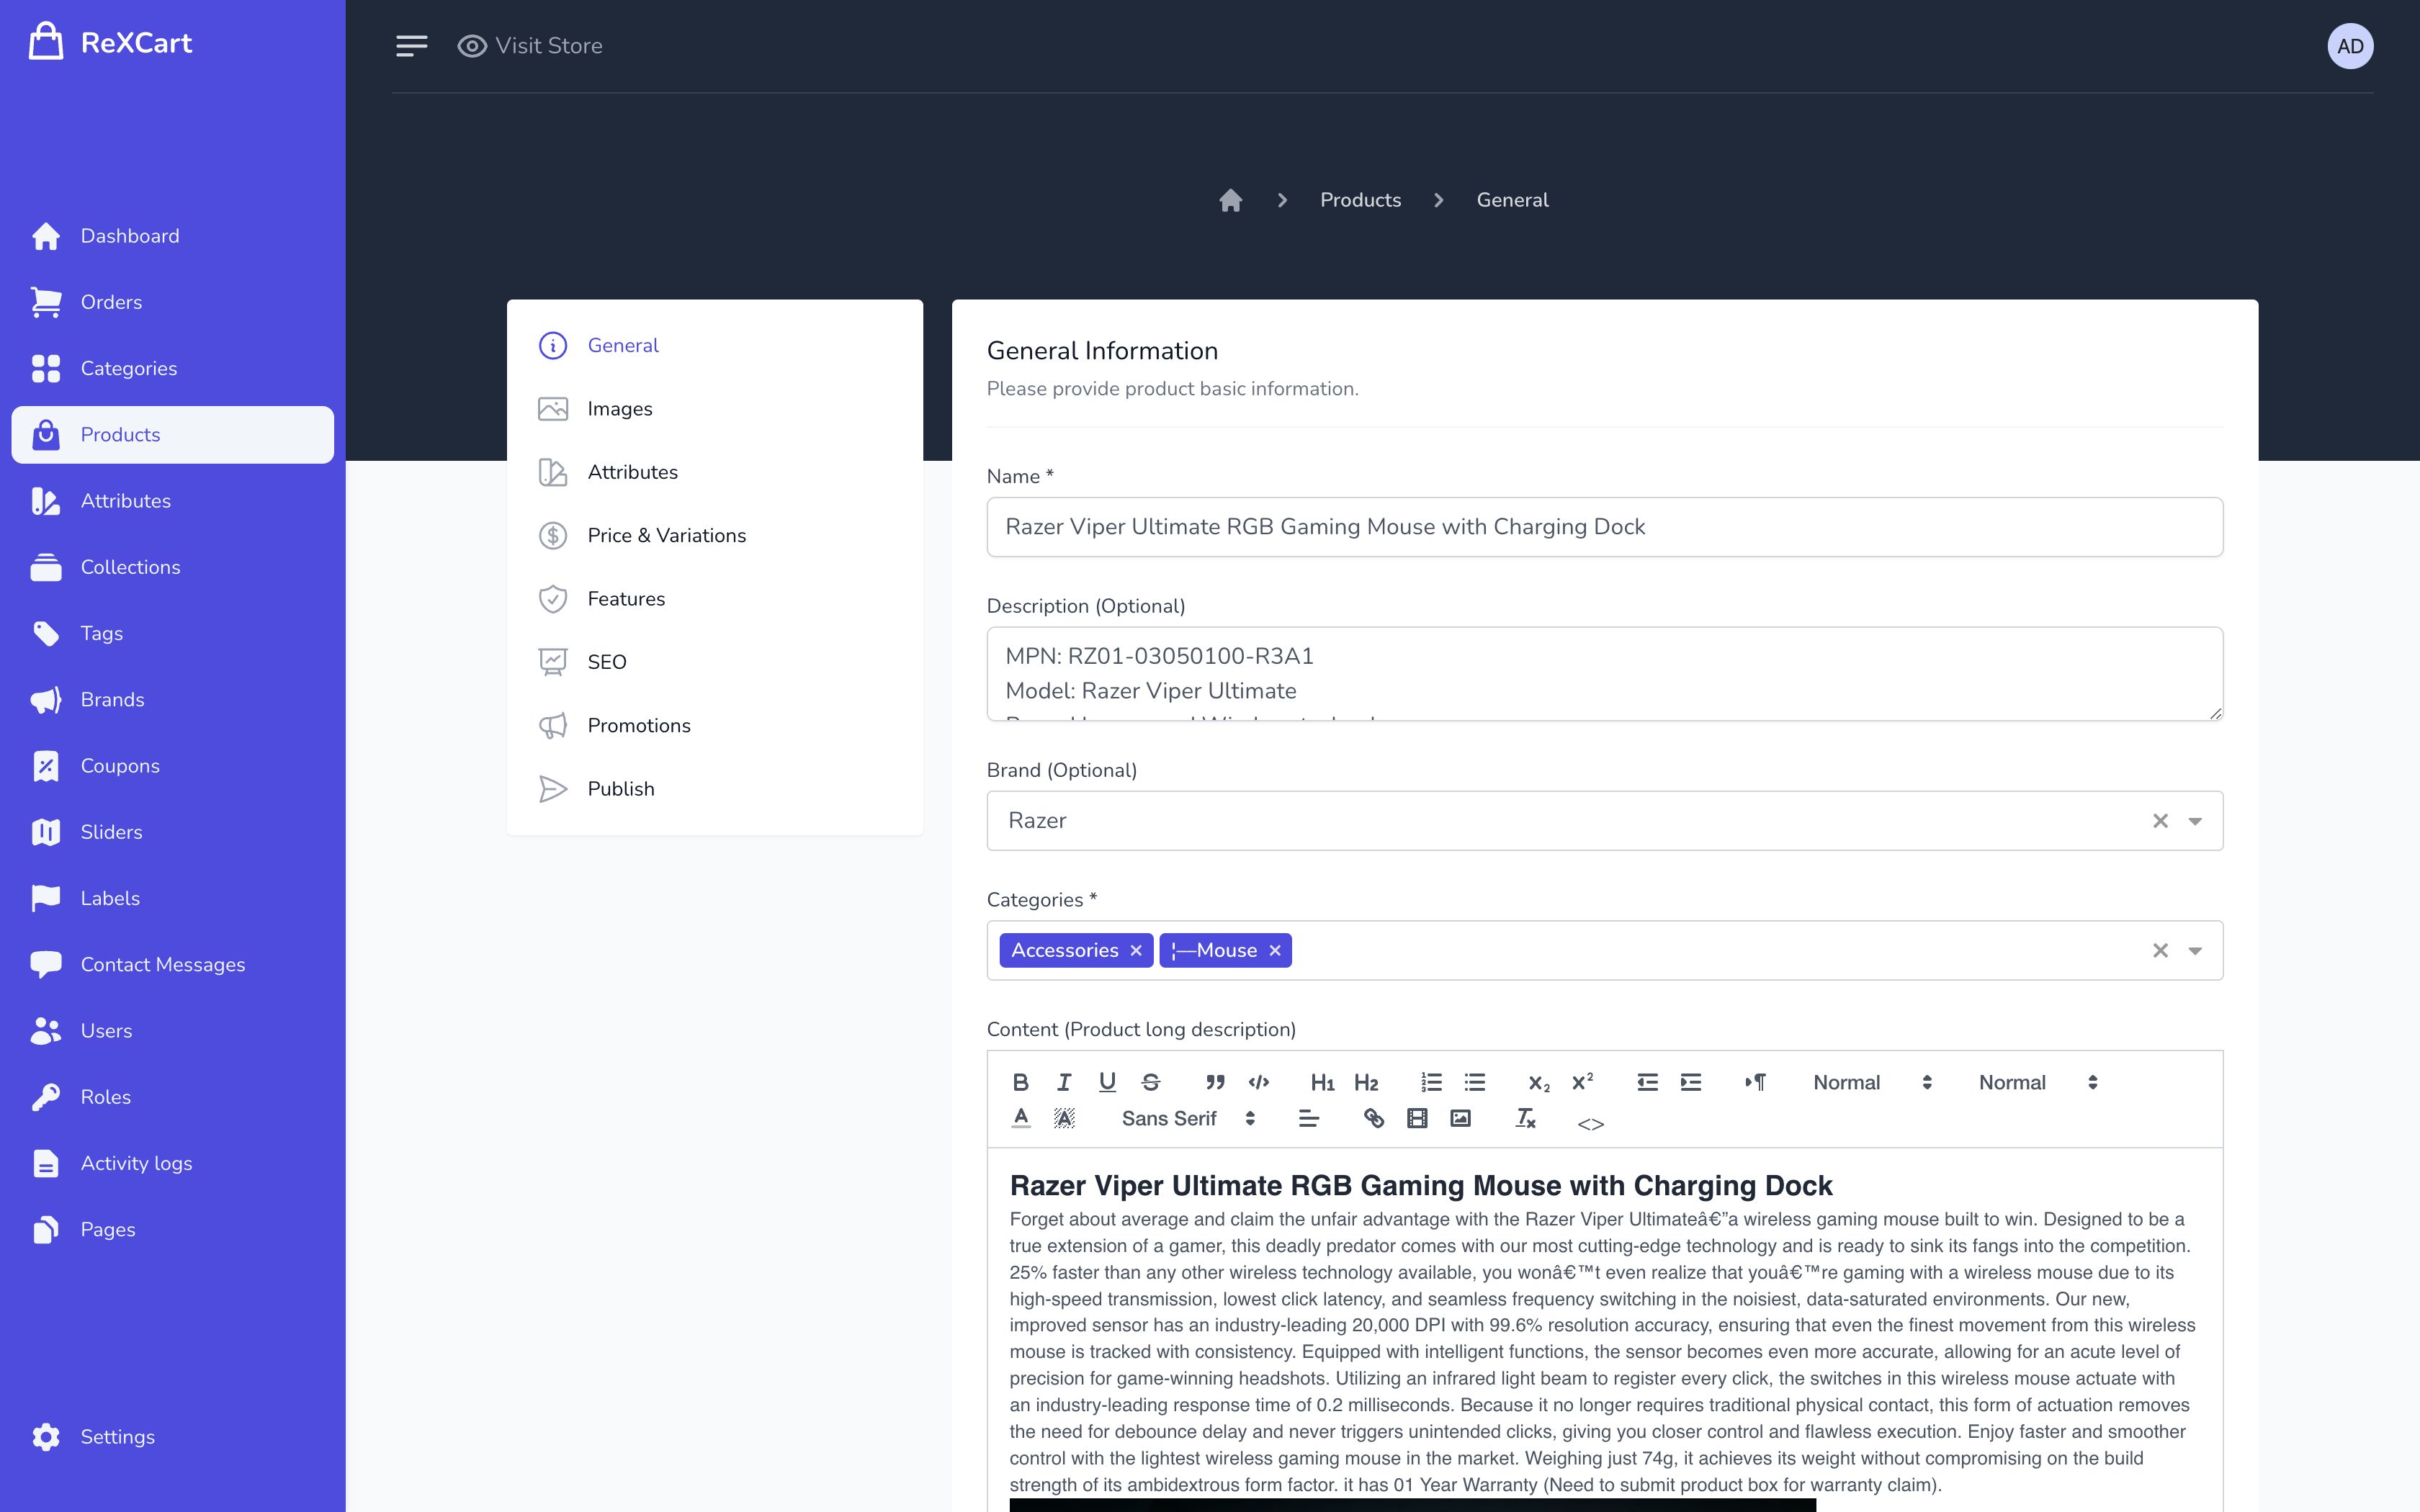The height and width of the screenshot is (1512, 2420).
Task: Apply Heading 2 style
Action: 1366,1082
